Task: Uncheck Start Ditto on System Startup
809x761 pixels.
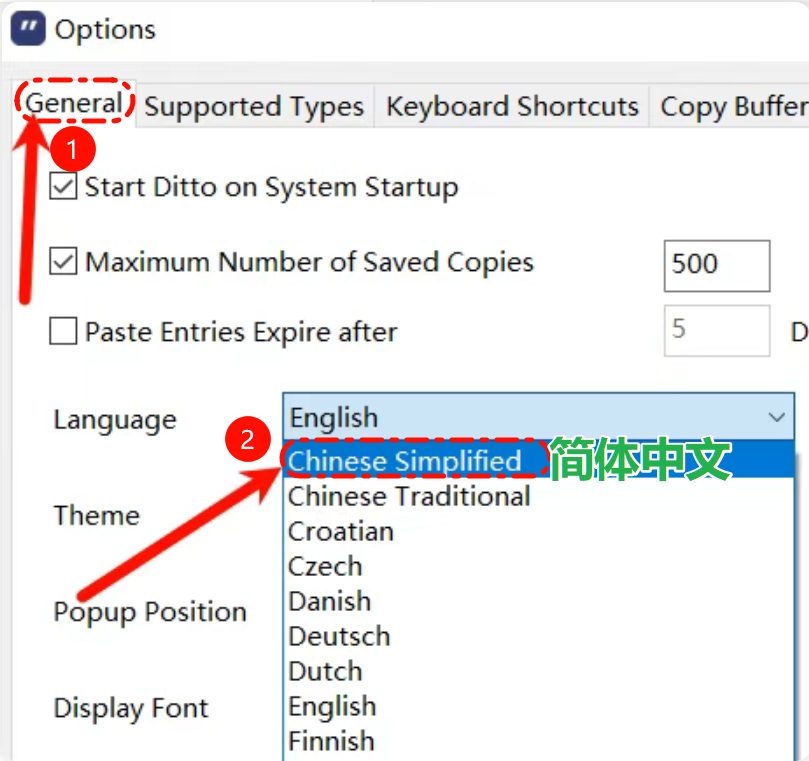Action: (63, 187)
